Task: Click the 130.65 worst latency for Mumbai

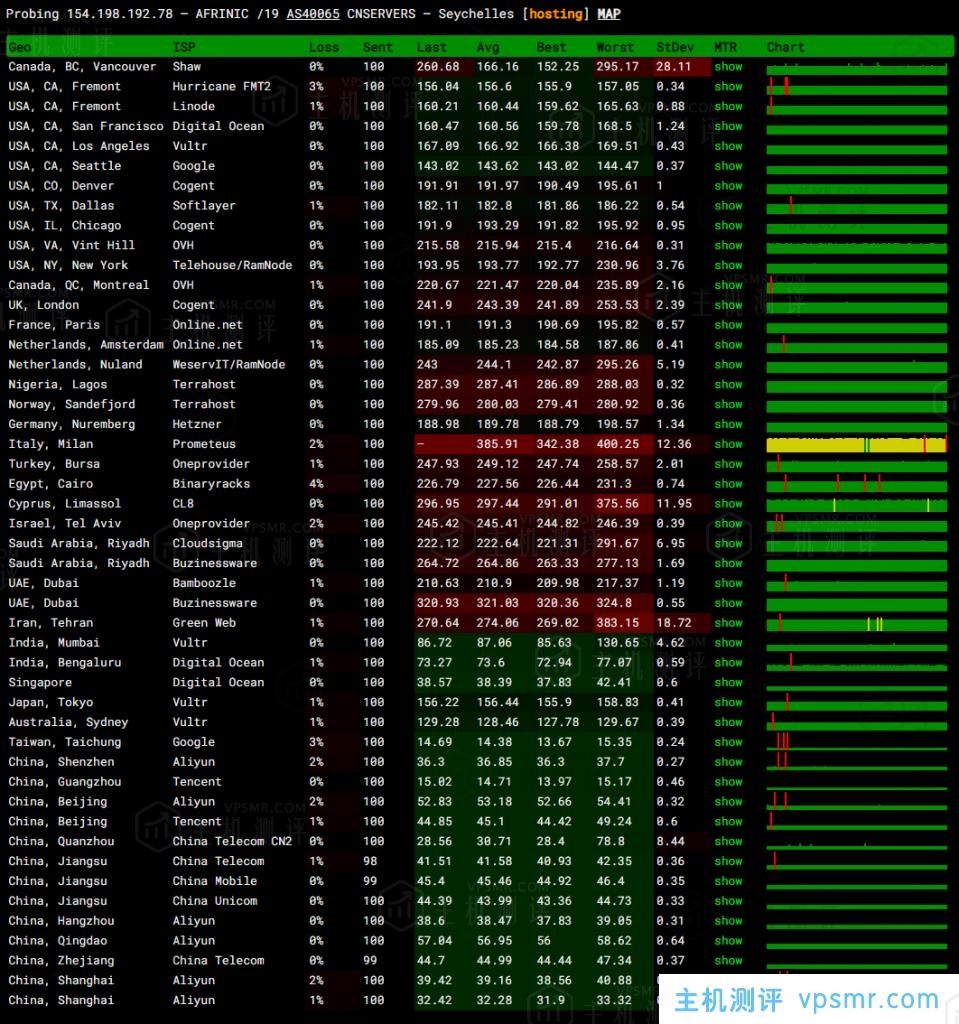Action: 617,643
